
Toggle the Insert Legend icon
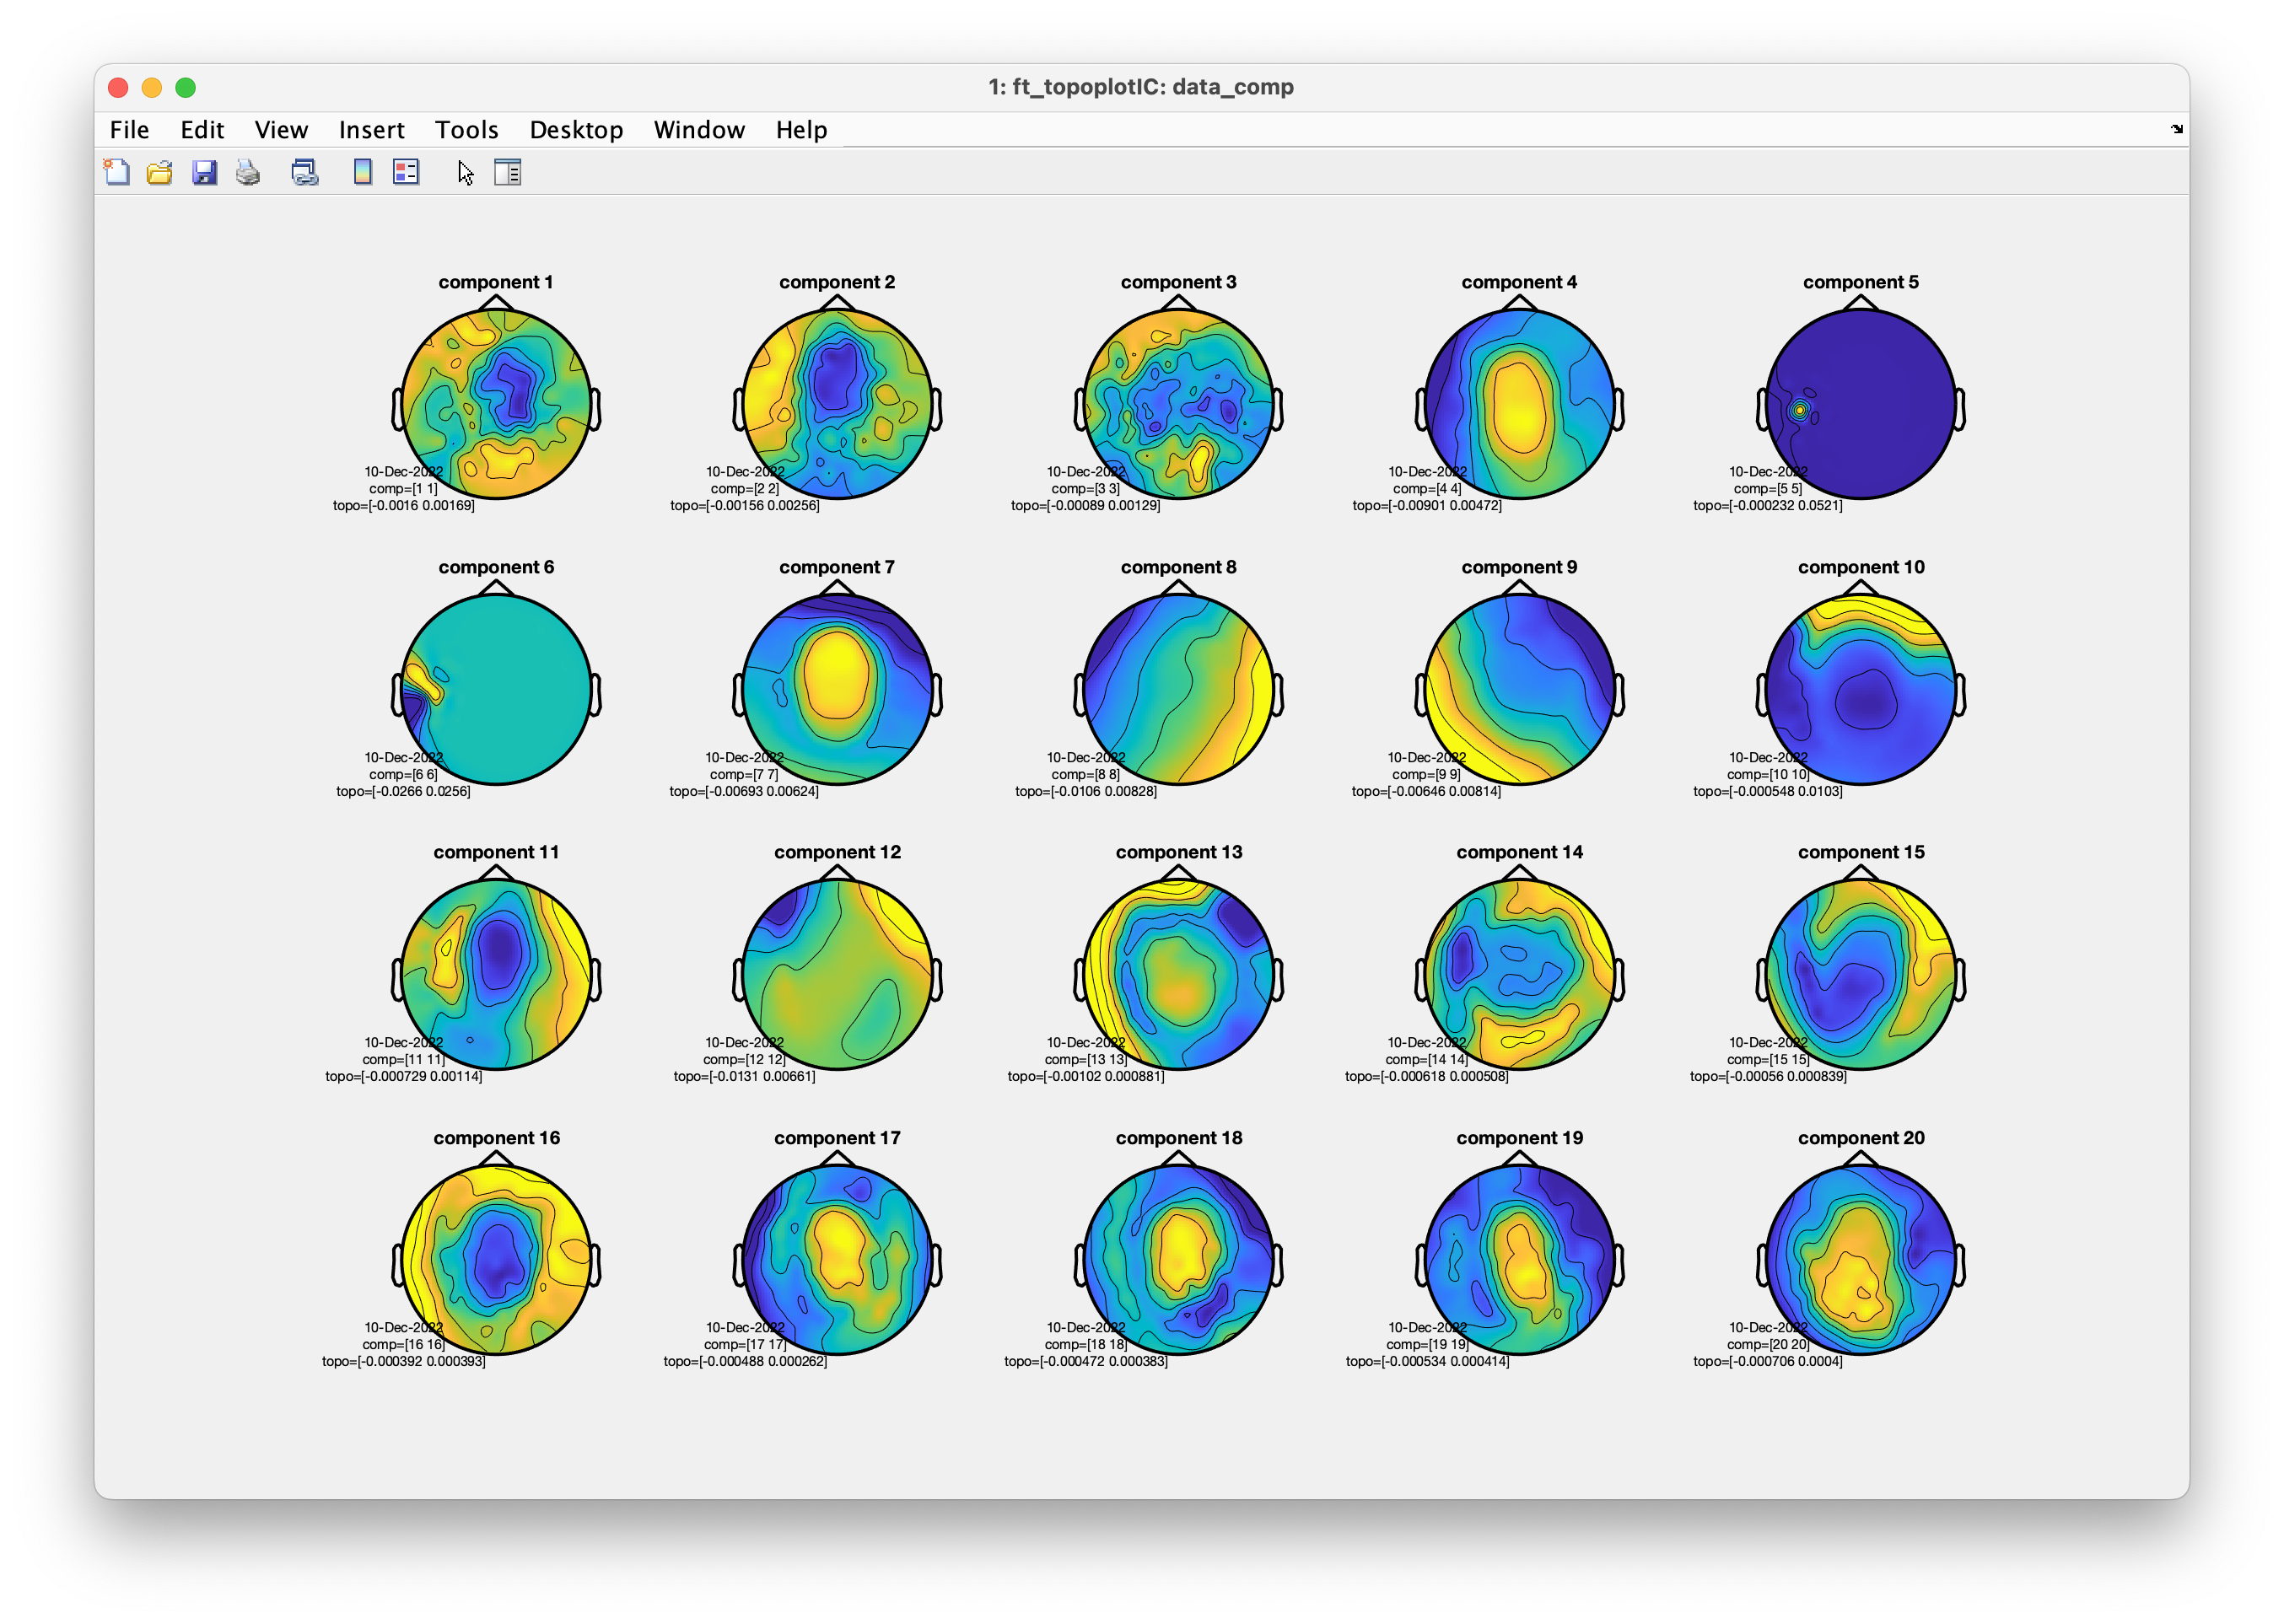[406, 173]
